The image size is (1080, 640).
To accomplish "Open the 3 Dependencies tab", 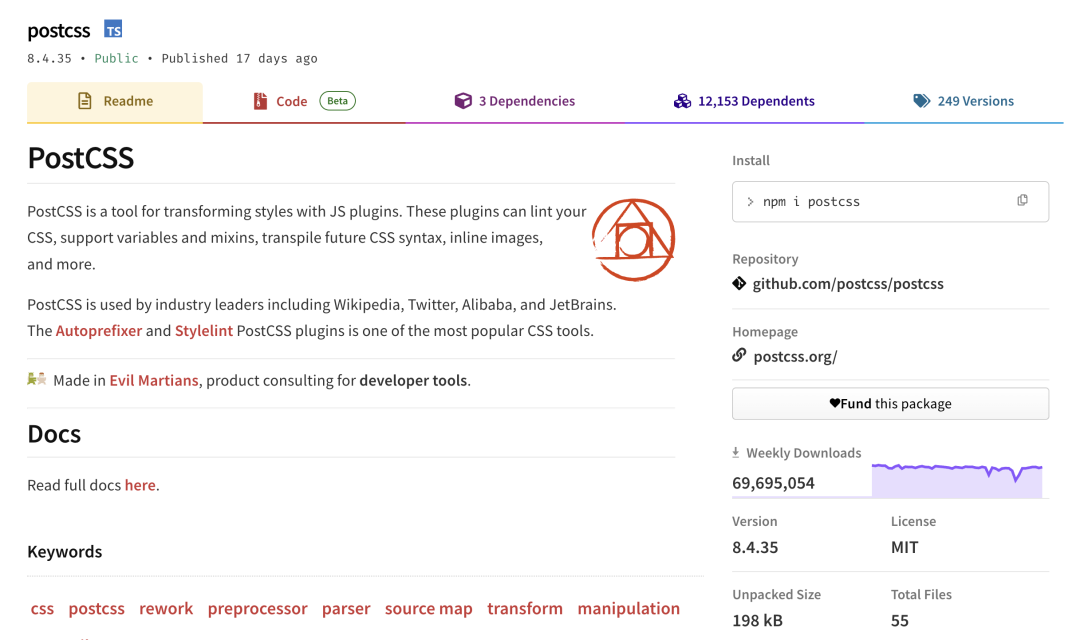I will point(515,101).
